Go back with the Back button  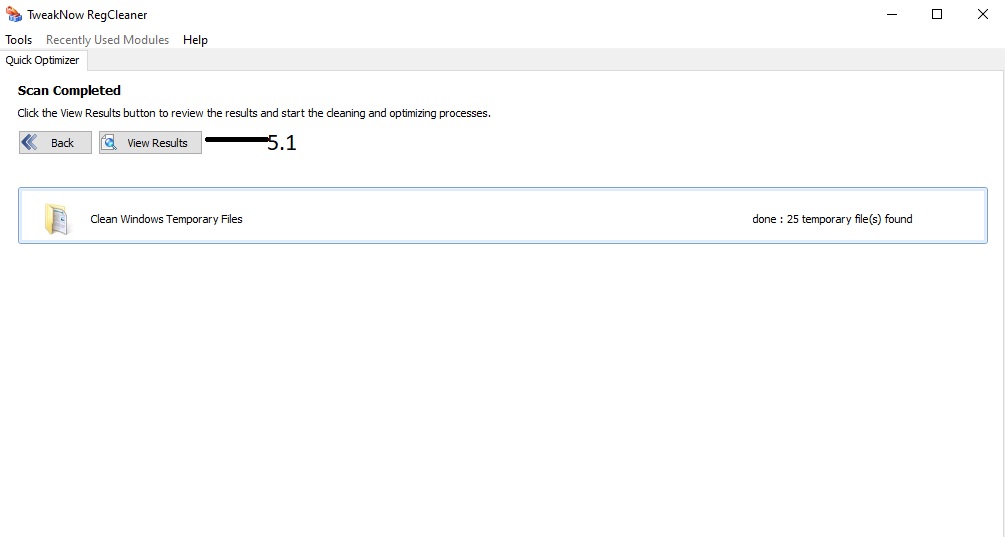pos(55,142)
